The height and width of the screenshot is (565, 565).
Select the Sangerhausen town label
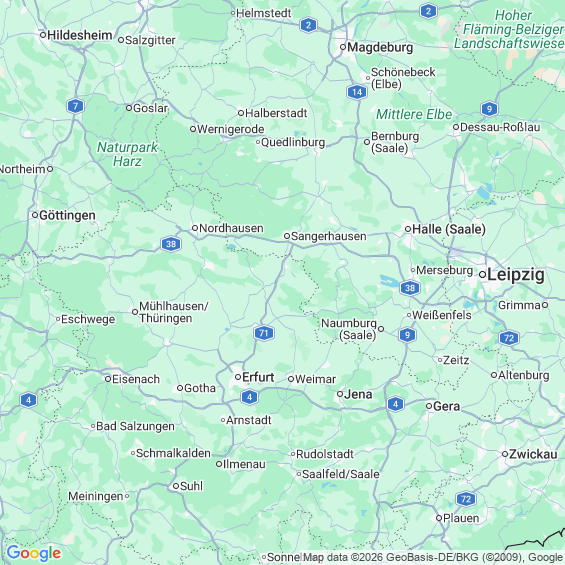(329, 236)
